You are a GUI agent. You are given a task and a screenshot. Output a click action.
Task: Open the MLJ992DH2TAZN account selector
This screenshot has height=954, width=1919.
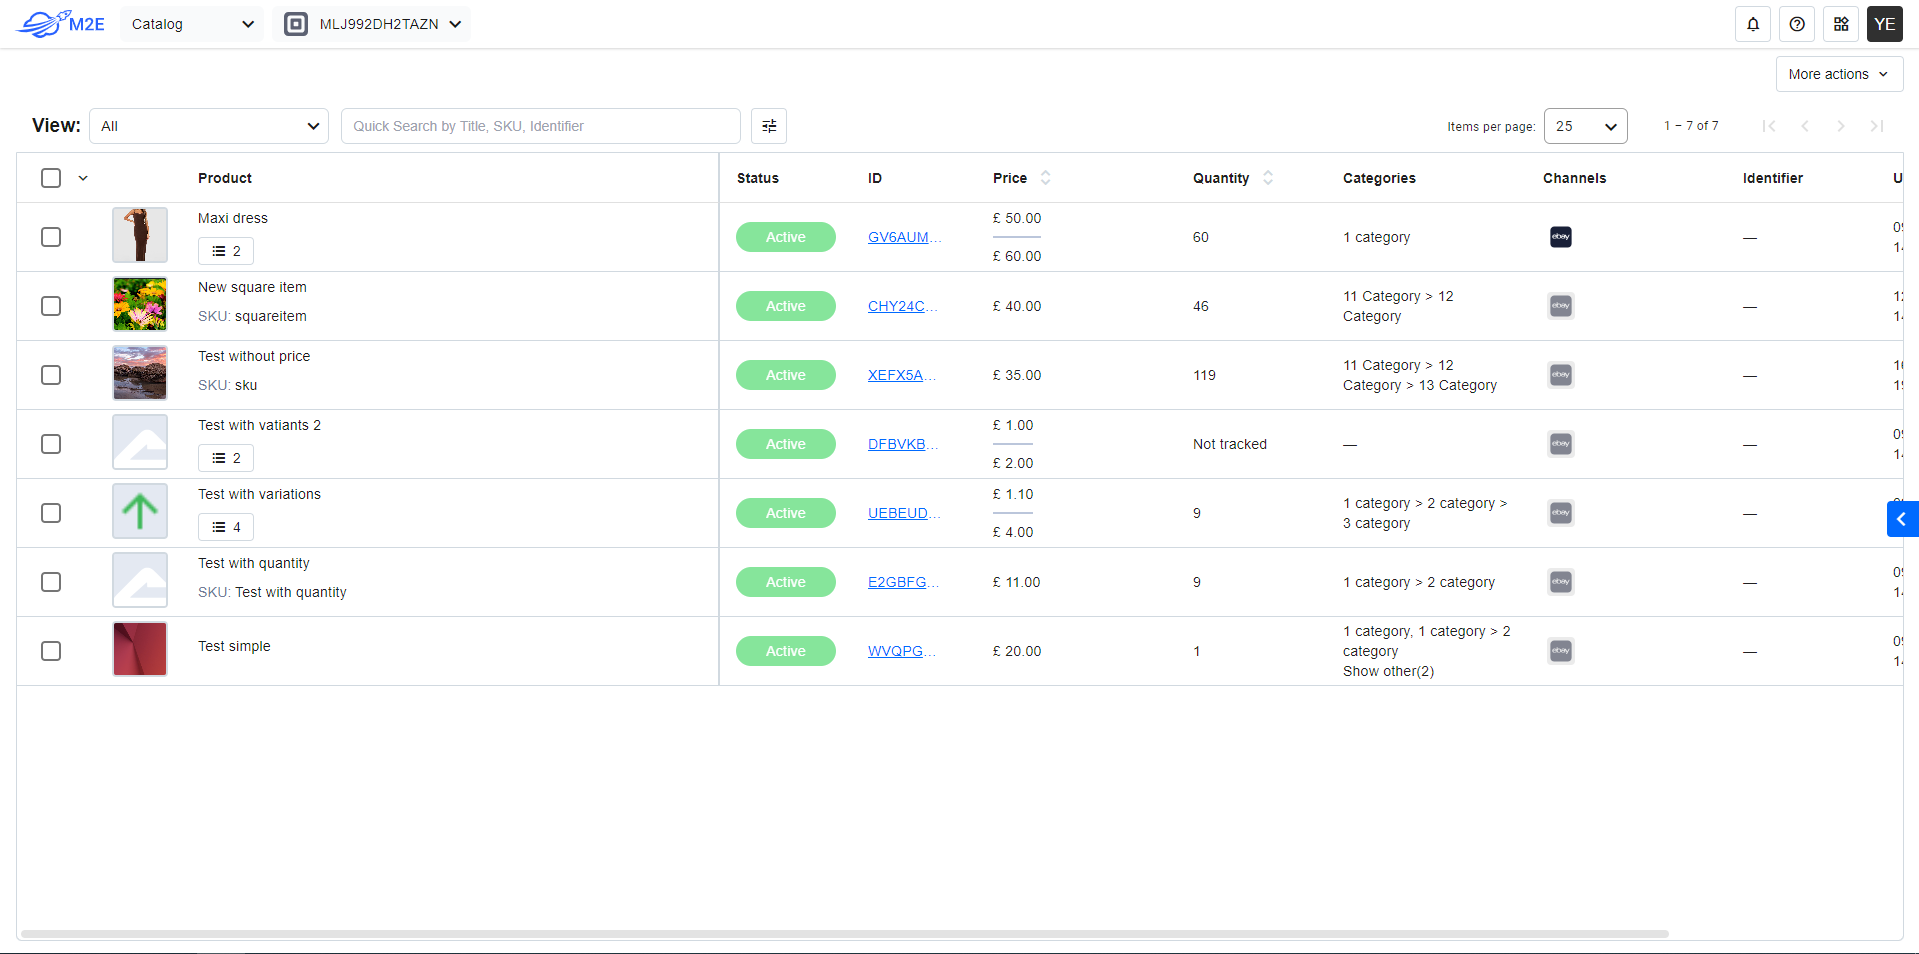[372, 24]
